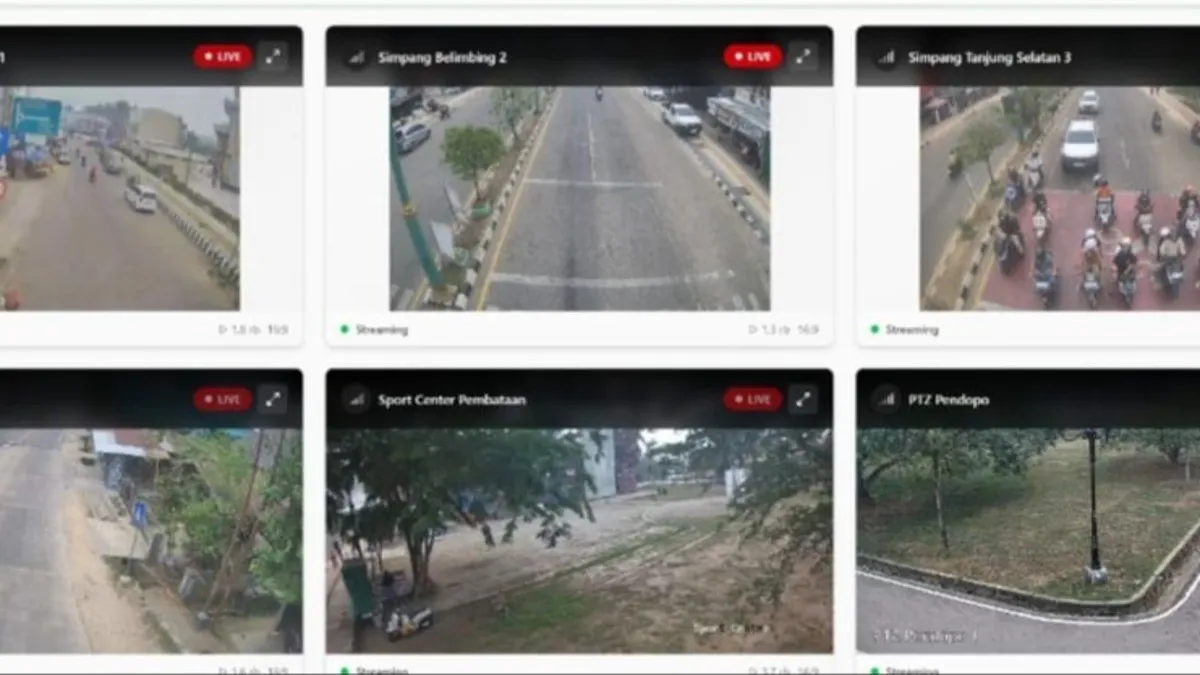This screenshot has width=1200, height=675.
Task: Play the blue billboard road video feed
Action: (x=119, y=198)
